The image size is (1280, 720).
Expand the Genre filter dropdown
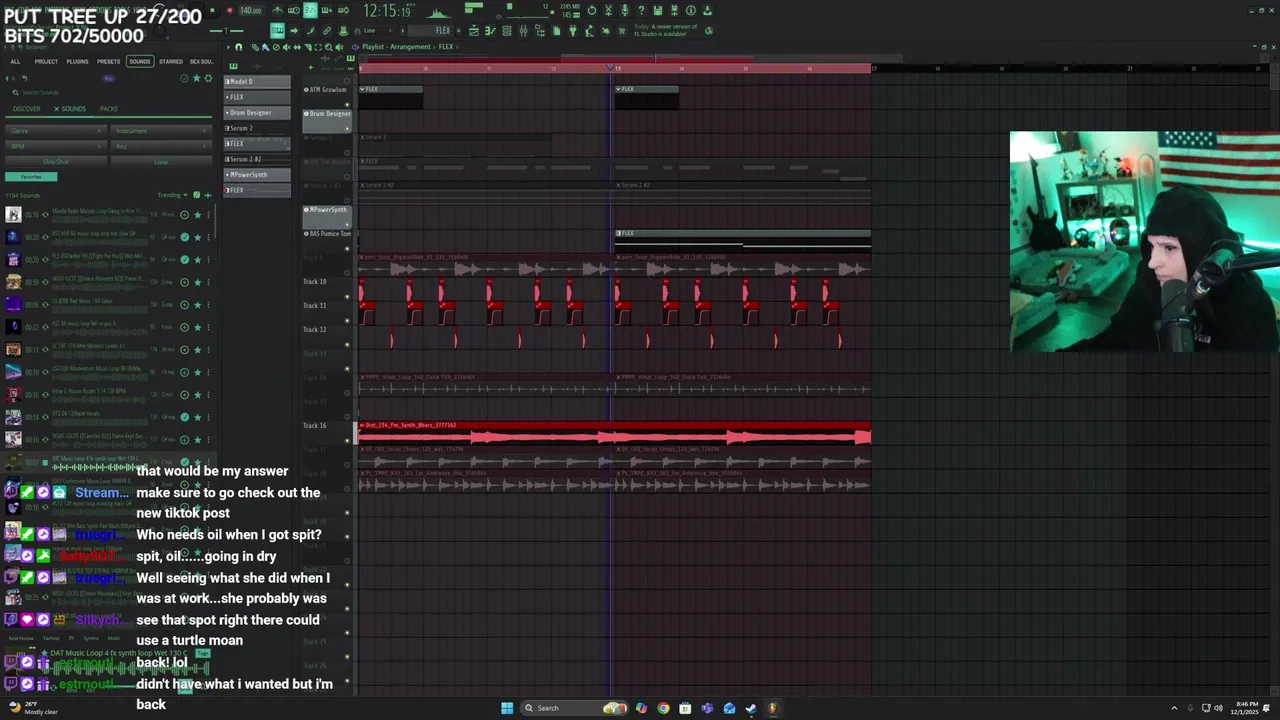[x=54, y=131]
